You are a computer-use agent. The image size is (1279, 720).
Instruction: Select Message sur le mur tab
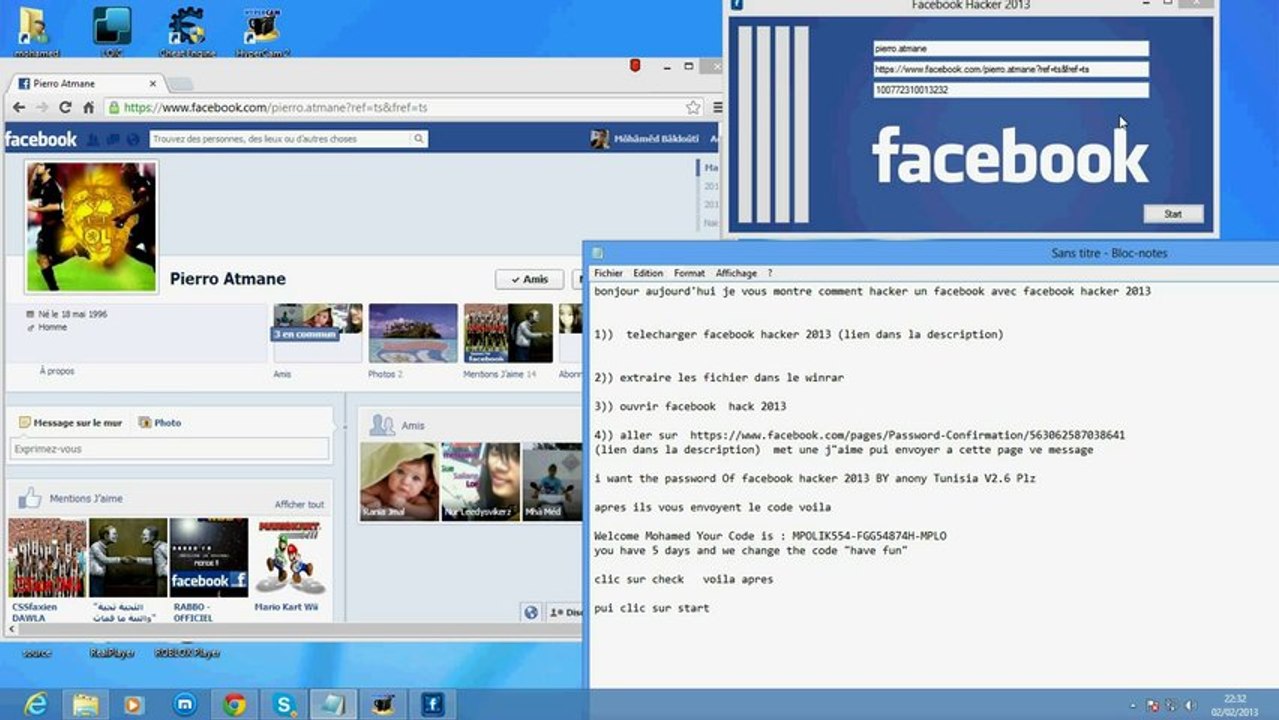point(70,423)
